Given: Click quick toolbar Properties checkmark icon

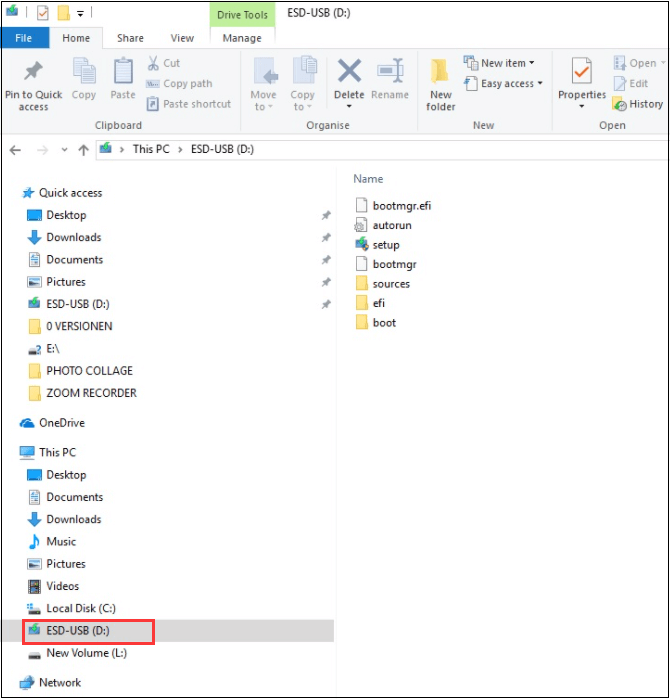Looking at the screenshot, I should pyautogui.click(x=43, y=13).
